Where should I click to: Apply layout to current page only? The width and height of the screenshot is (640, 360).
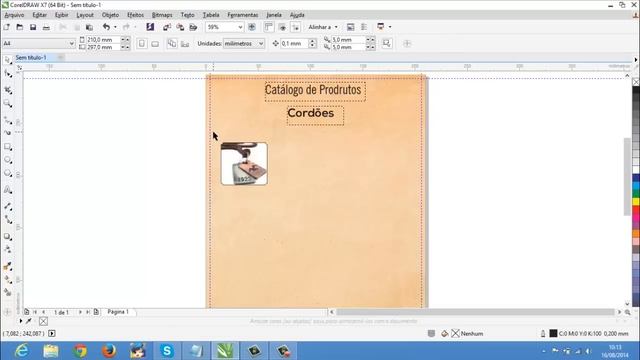[185, 43]
